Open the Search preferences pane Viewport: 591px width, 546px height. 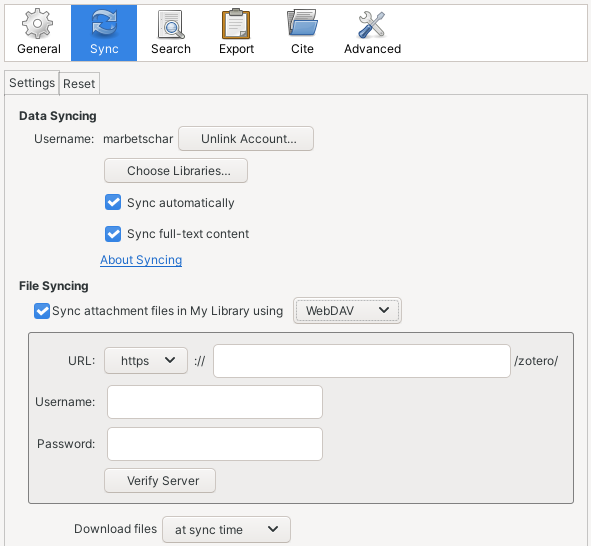(x=171, y=33)
